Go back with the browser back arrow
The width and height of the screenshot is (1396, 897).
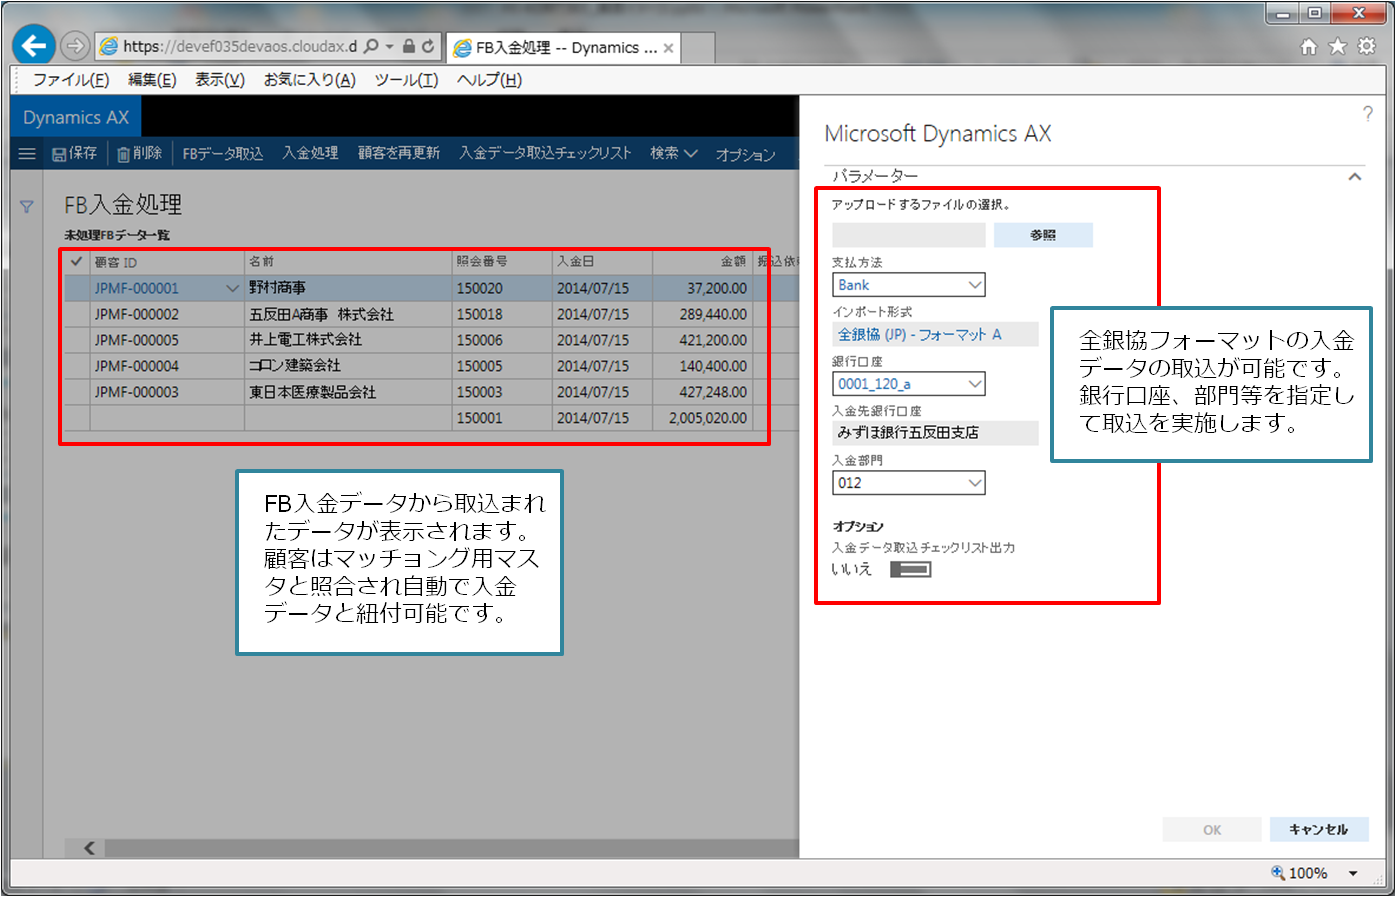tap(34, 45)
